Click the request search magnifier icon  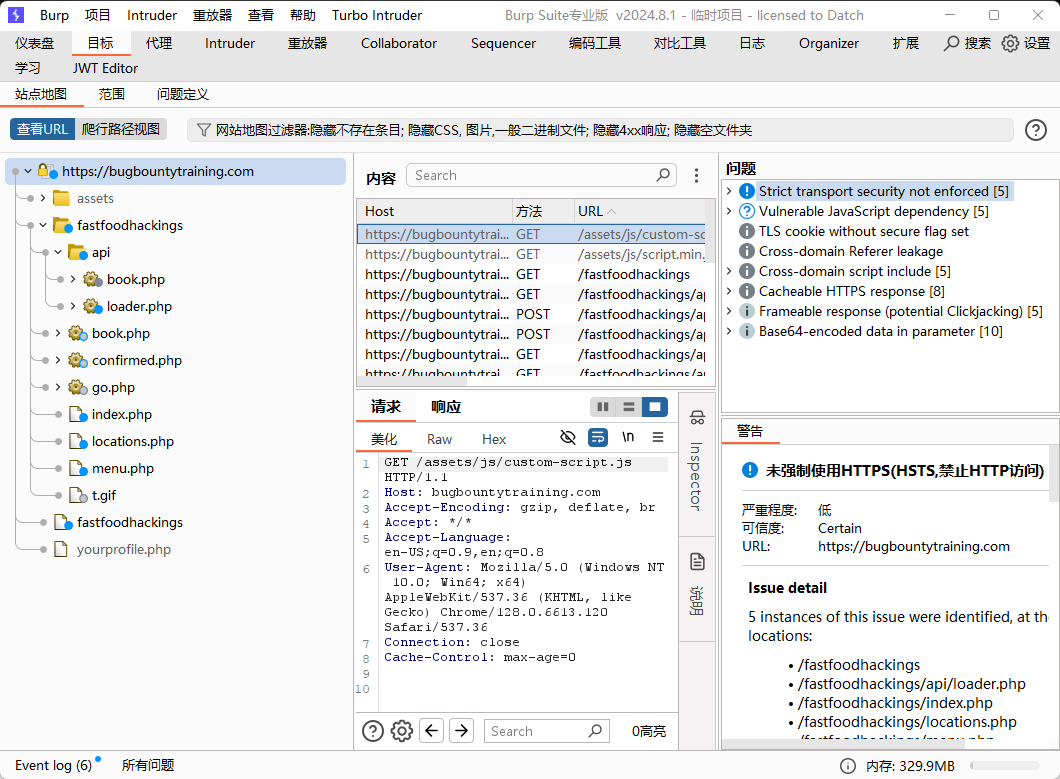595,731
